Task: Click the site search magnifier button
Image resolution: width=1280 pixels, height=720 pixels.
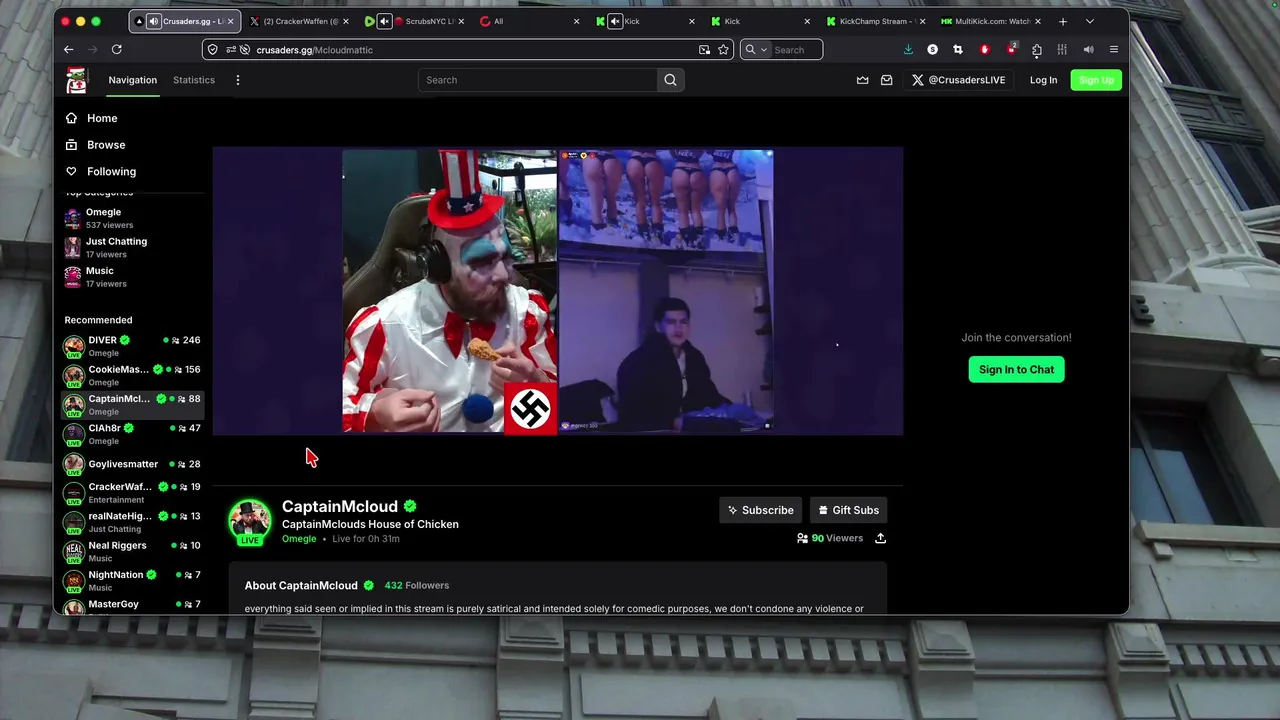Action: pos(670,80)
